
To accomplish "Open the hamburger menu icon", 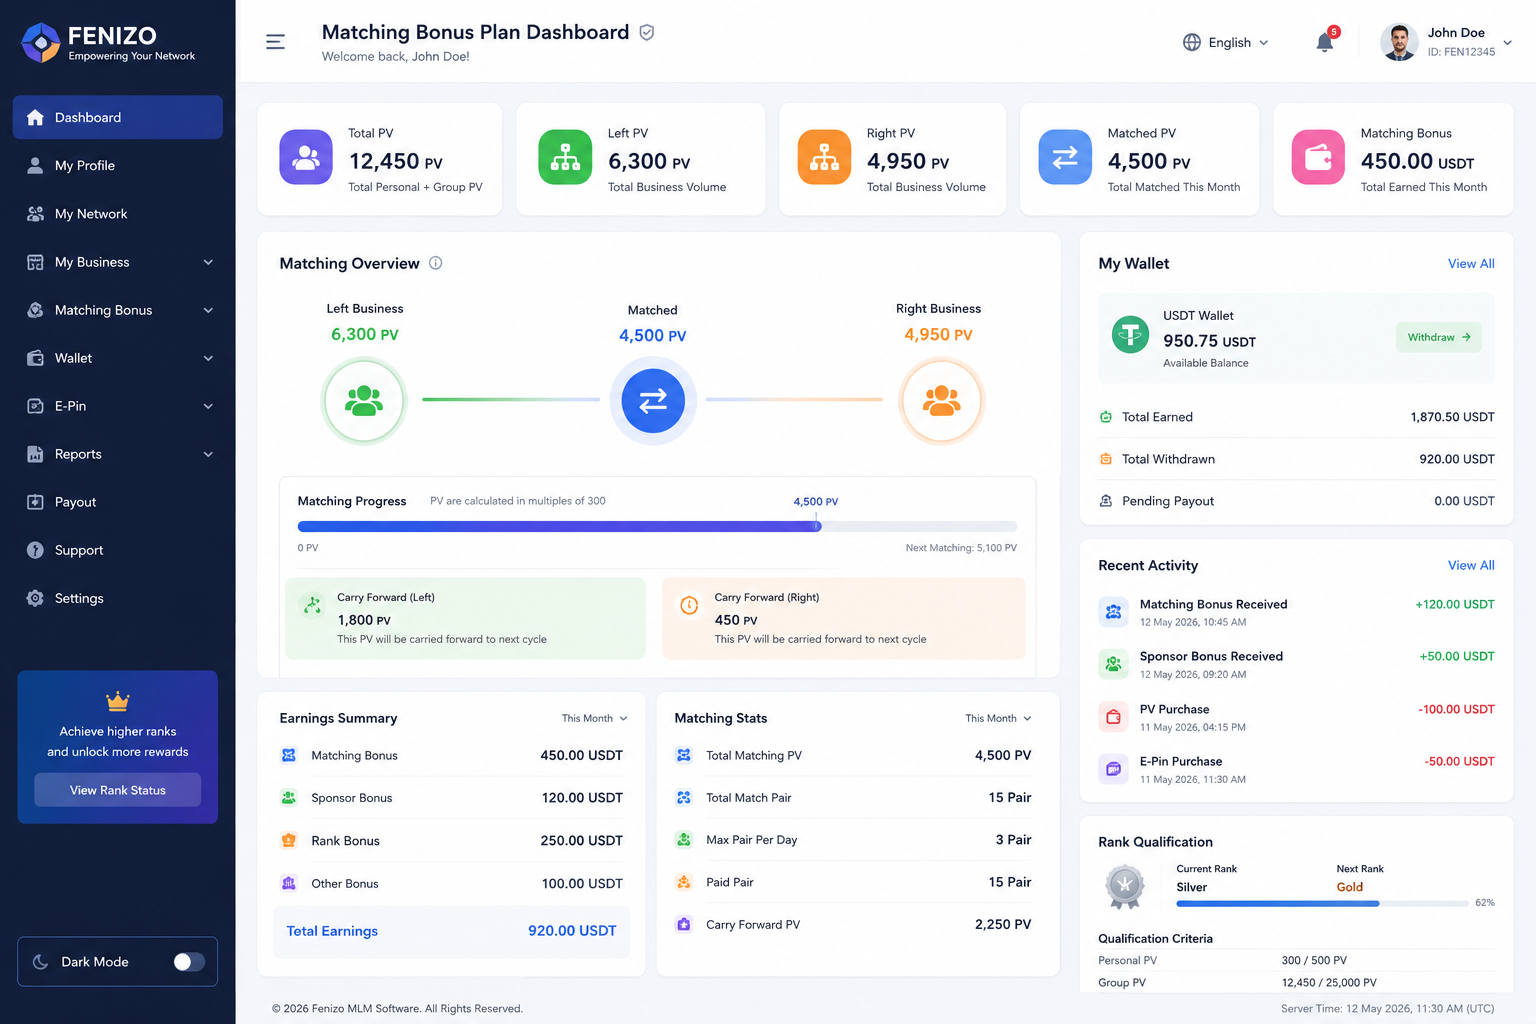I will point(275,42).
